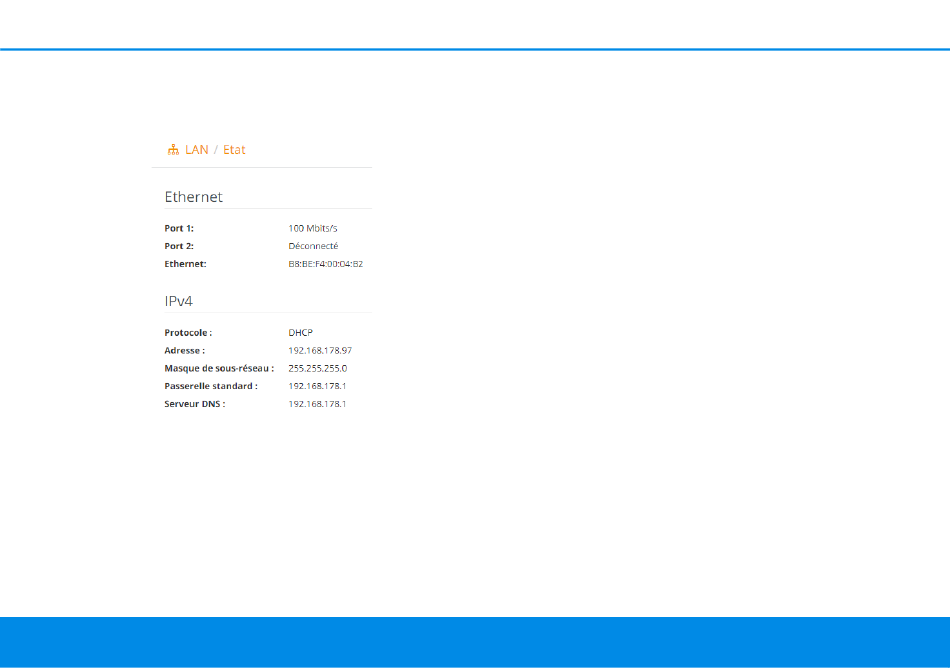Click the LAN network icon in breadcrumb
The height and width of the screenshot is (668, 950).
click(x=172, y=150)
